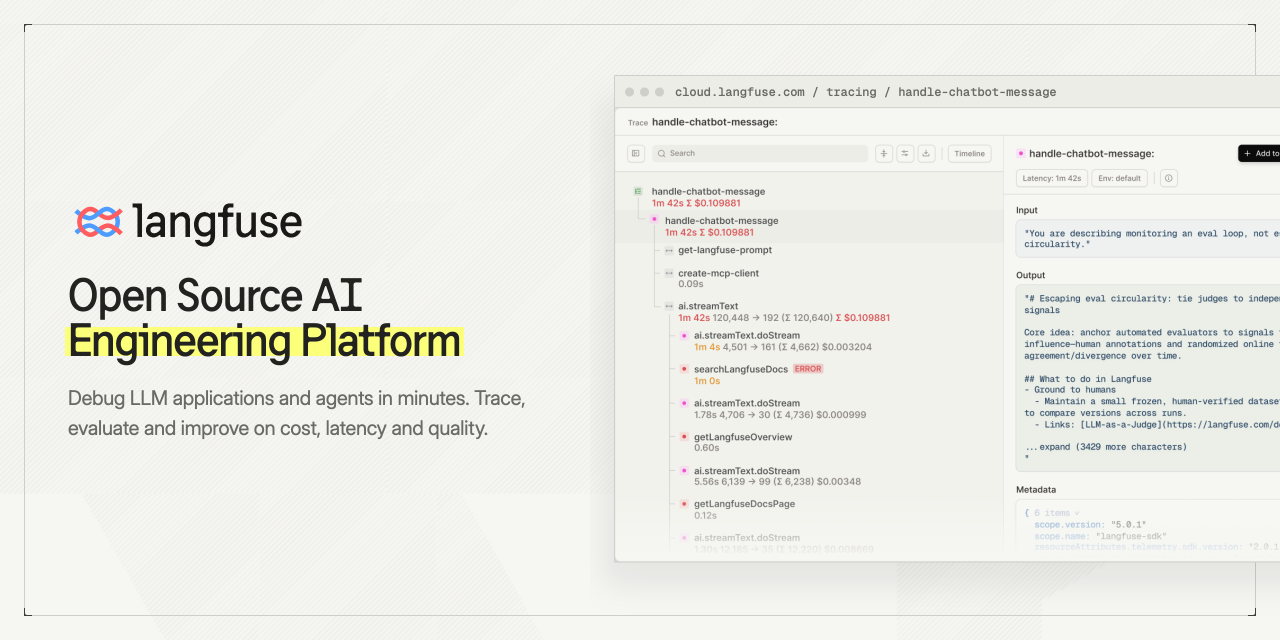Click the green trace icon of the root handle-chatbot-message

pyautogui.click(x=638, y=191)
